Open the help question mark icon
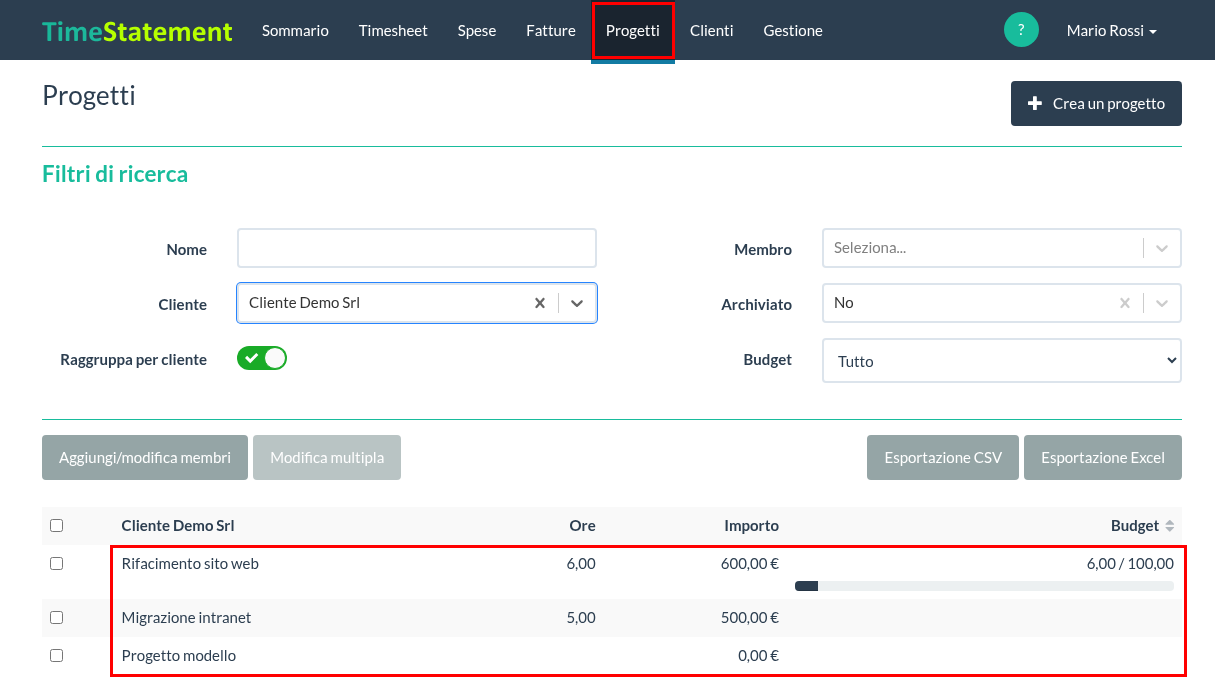Screen dimensions: 1215x678 point(1021,30)
